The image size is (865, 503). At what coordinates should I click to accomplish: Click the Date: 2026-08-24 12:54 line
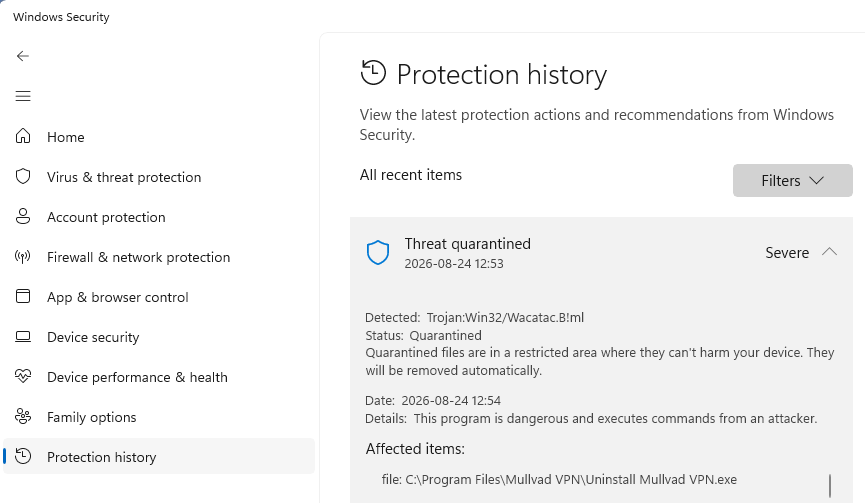click(x=432, y=400)
